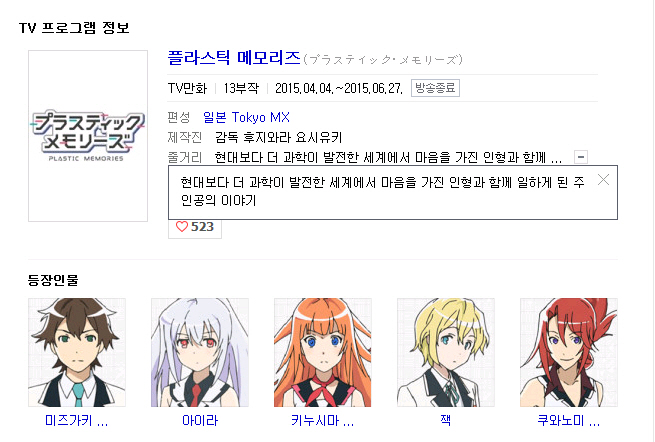Click the 등장인물 section heading
The width and height of the screenshot is (655, 442).
pyautogui.click(x=53, y=280)
